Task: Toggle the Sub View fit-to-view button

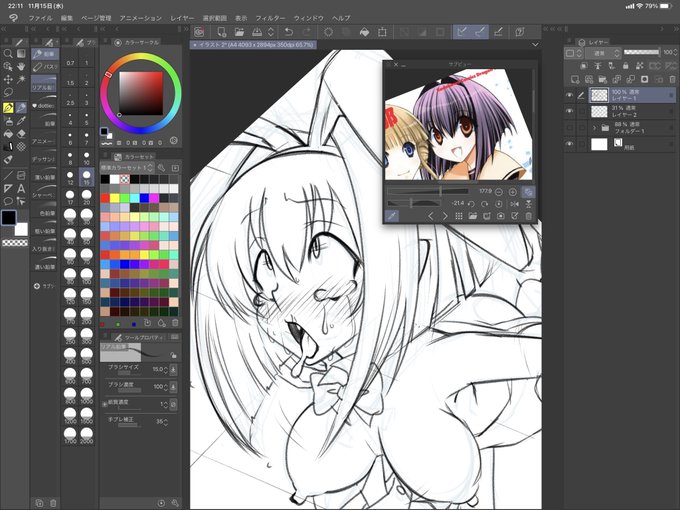Action: [528, 192]
